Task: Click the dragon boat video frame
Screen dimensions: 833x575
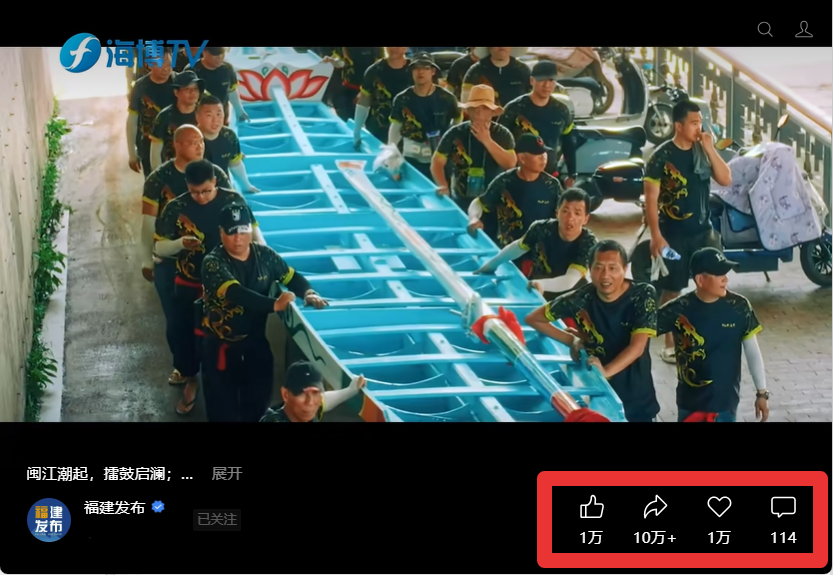Action: coord(416,234)
